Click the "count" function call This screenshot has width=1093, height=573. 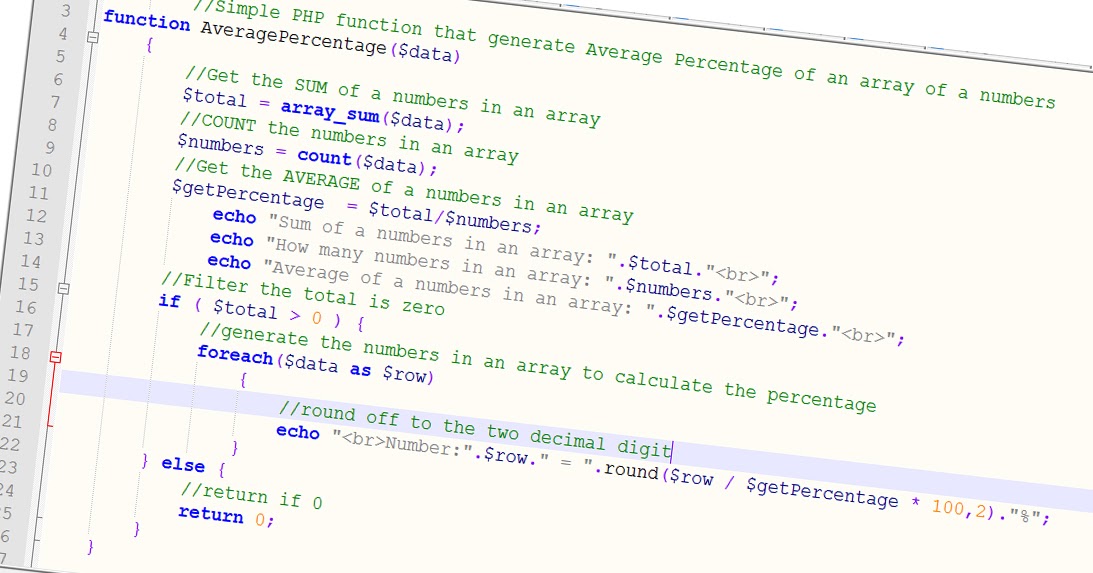point(324,155)
